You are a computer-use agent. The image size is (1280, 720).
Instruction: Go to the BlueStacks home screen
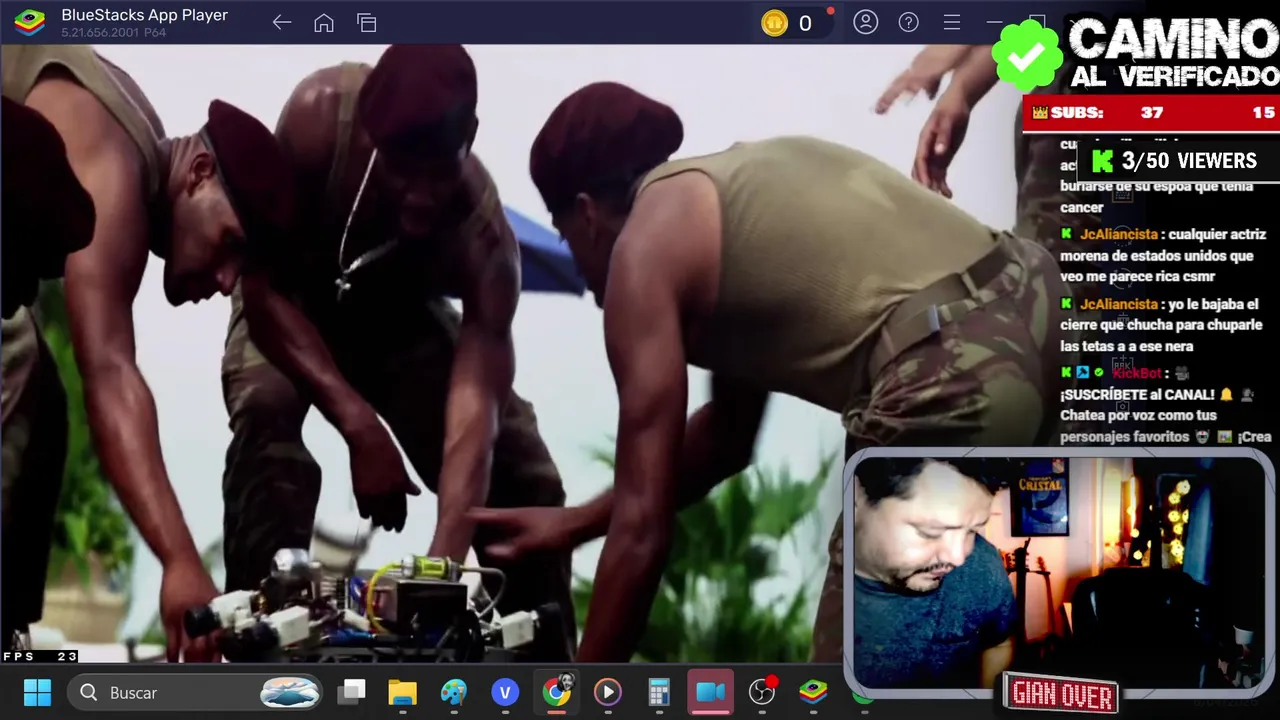tap(324, 23)
